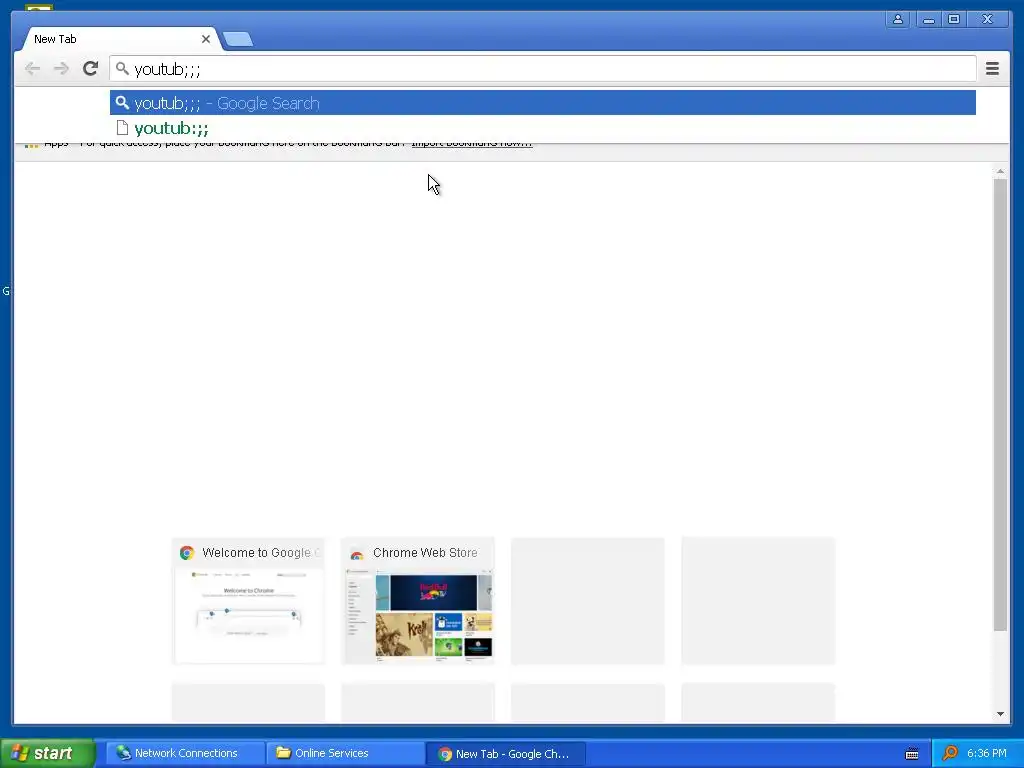Restore down the Chrome window
Image resolution: width=1024 pixels, height=768 pixels.
pos(953,20)
